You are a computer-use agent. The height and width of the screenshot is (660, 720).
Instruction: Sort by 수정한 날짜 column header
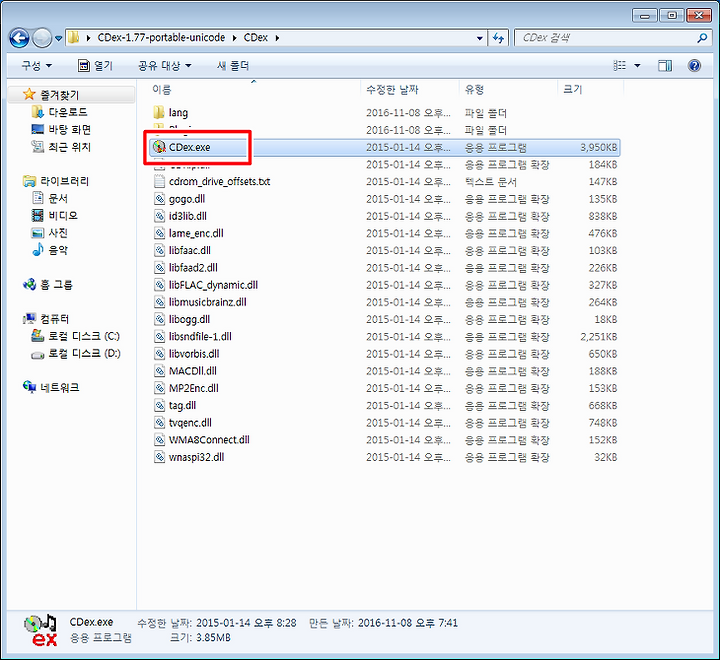pyautogui.click(x=392, y=90)
